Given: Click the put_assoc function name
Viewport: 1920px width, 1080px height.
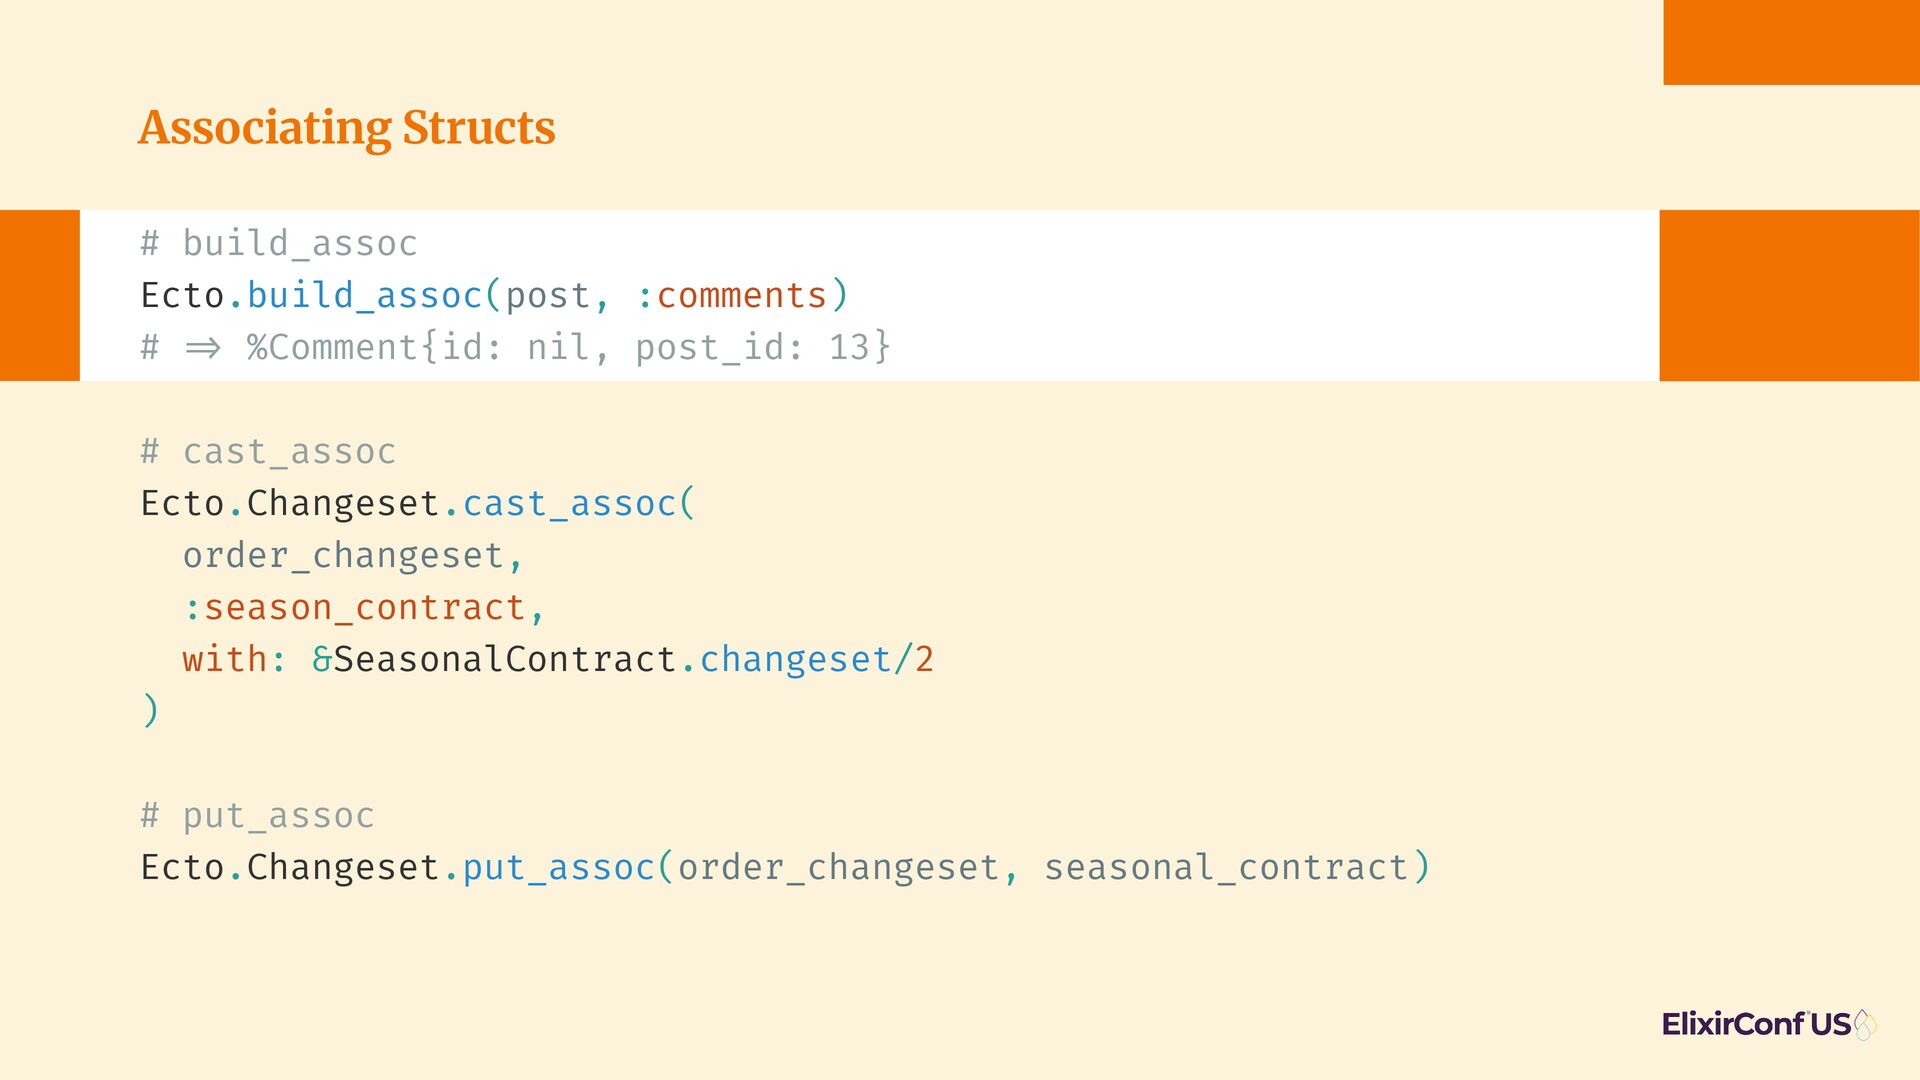Looking at the screenshot, I should 559,868.
